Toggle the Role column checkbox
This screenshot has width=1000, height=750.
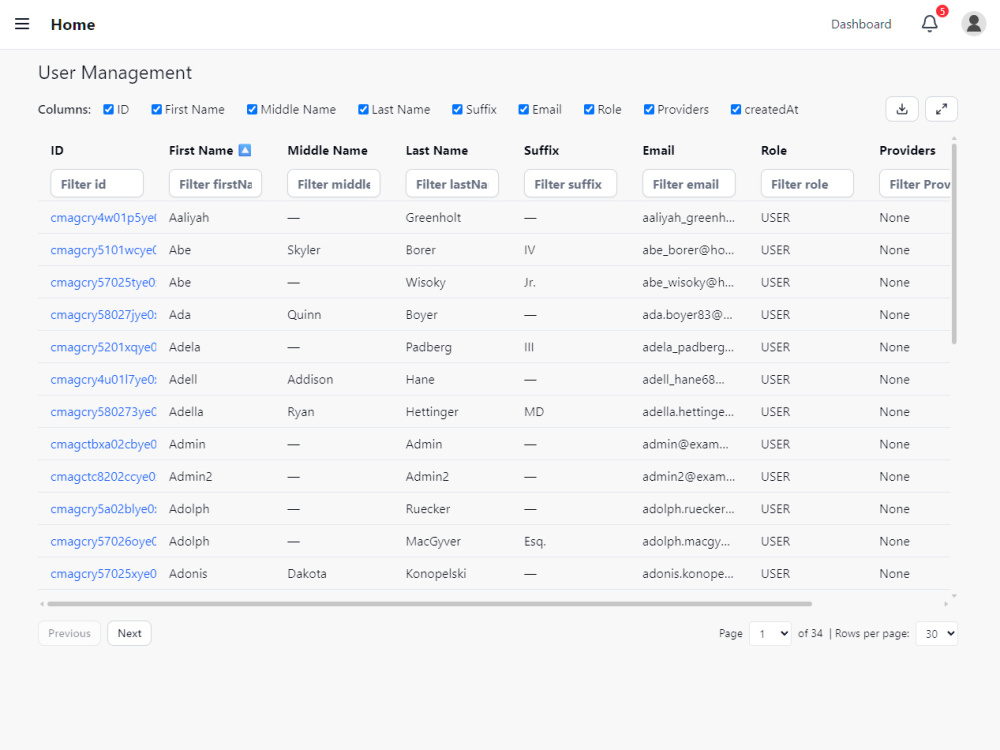(x=589, y=110)
